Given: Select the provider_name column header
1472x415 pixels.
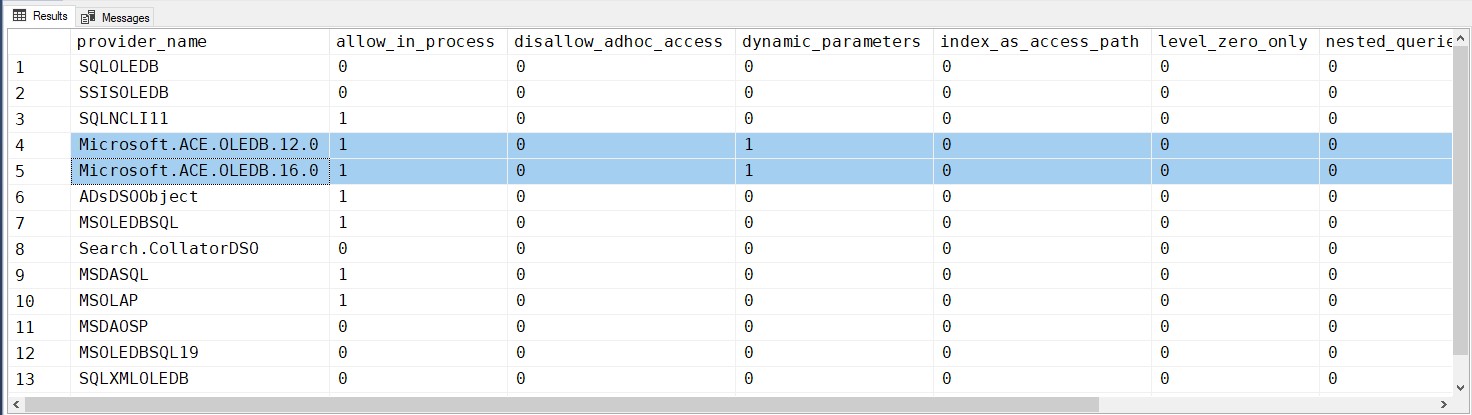Looking at the screenshot, I should tap(200, 41).
